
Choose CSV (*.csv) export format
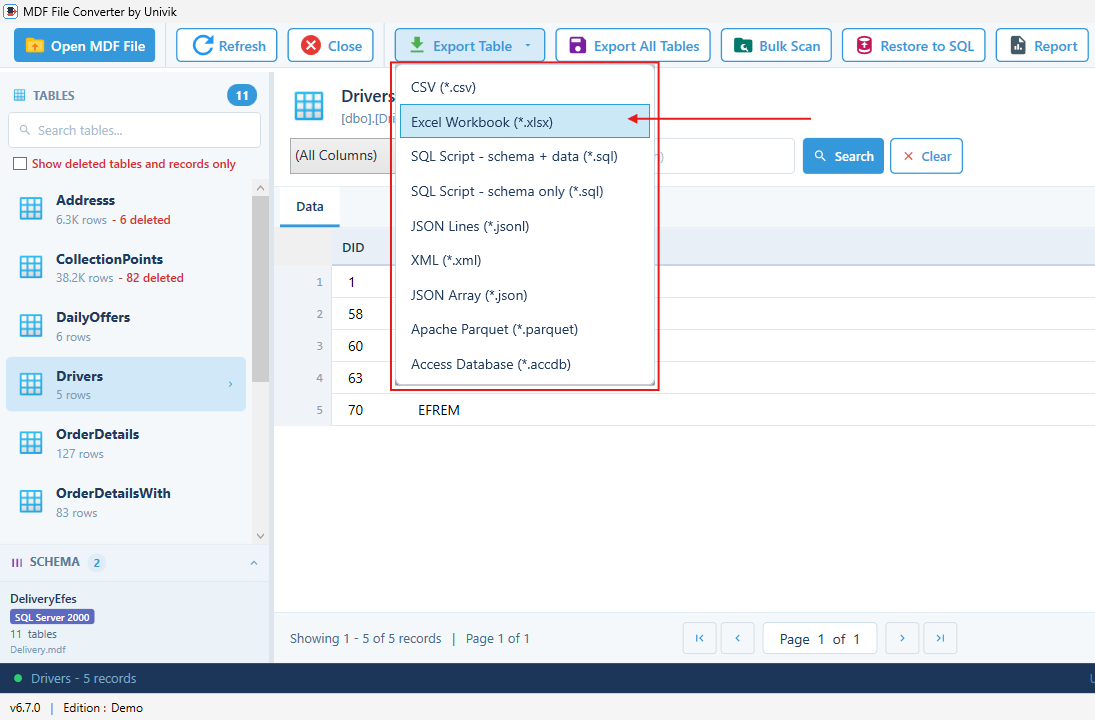[x=524, y=87]
